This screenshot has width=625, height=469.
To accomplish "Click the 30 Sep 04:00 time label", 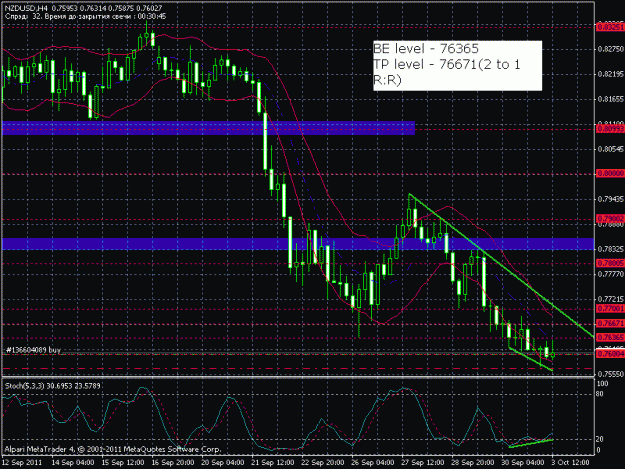I will [x=523, y=462].
